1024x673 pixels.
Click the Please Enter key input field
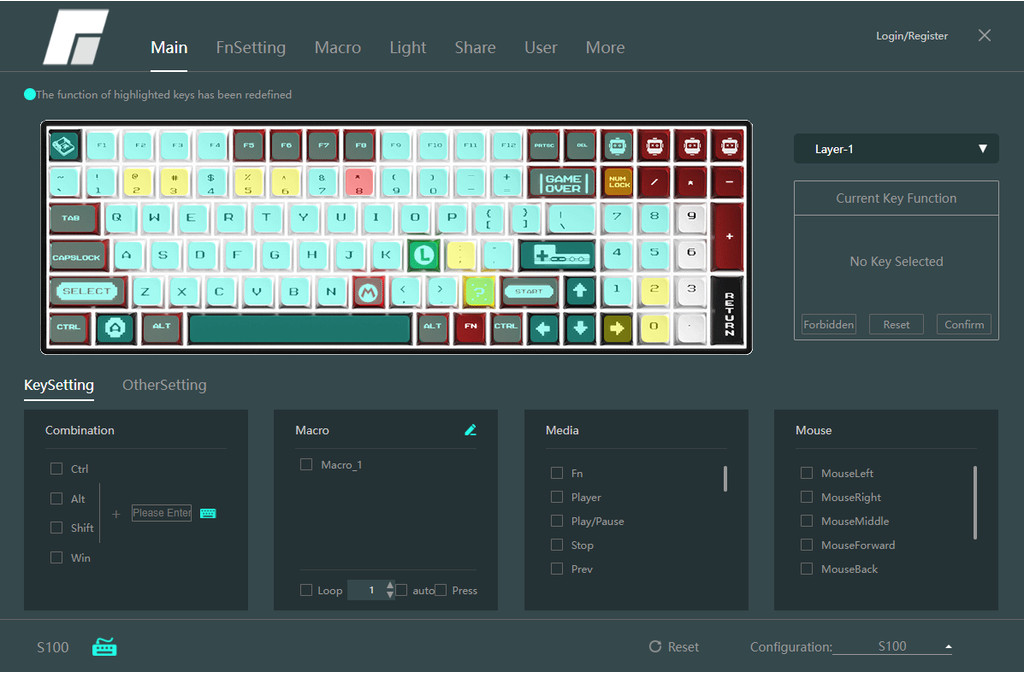click(x=161, y=513)
